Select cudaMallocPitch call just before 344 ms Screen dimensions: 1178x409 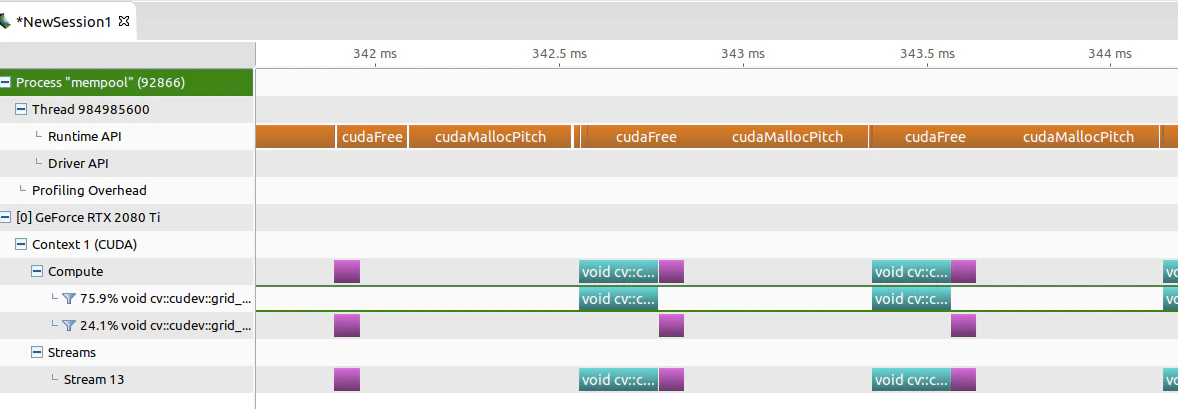point(1078,137)
